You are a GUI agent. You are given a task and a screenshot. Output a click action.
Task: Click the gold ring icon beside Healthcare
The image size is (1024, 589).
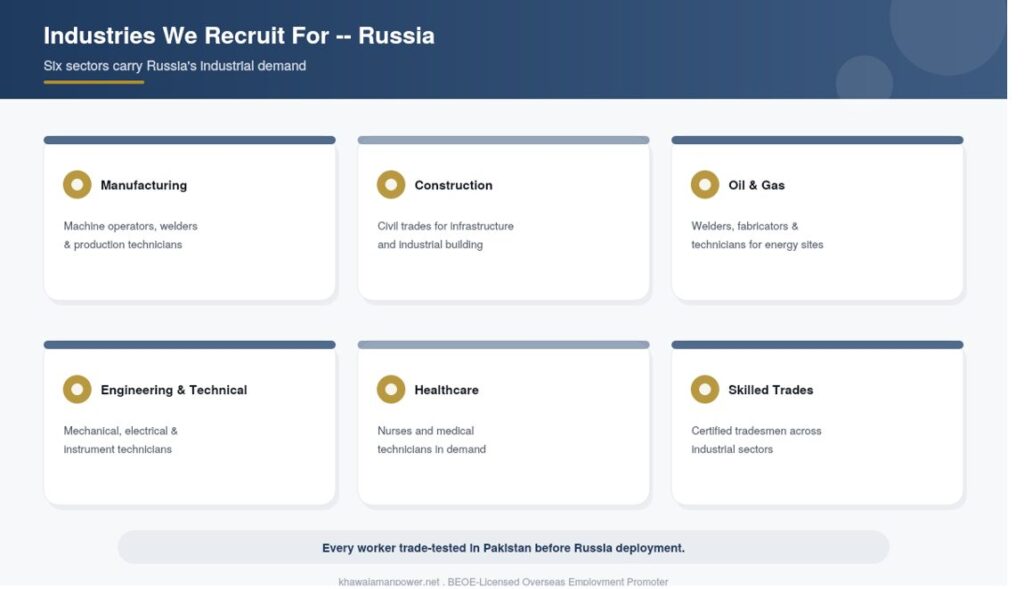(391, 390)
